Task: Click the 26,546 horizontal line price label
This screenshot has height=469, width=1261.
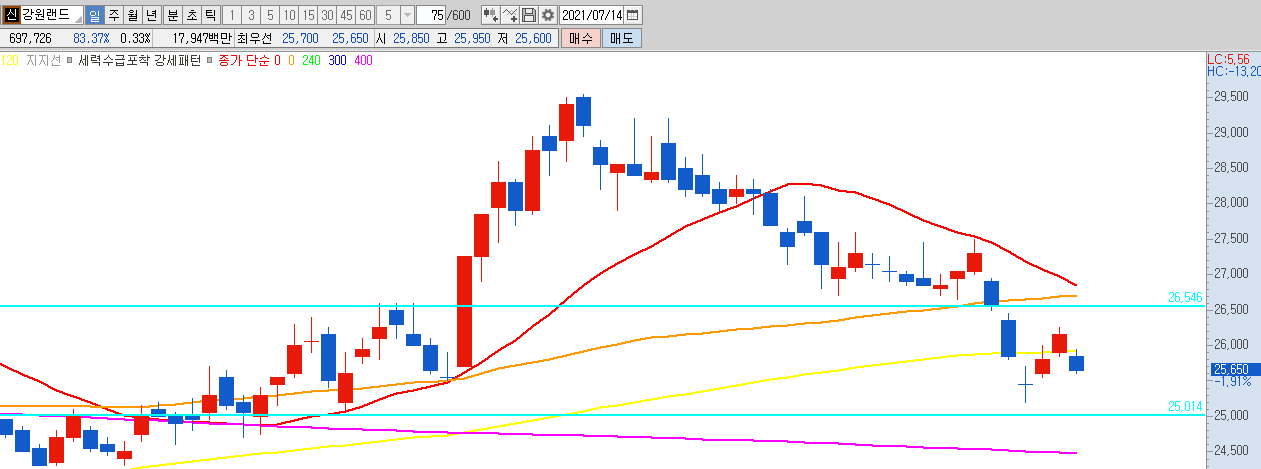Action: (1185, 298)
